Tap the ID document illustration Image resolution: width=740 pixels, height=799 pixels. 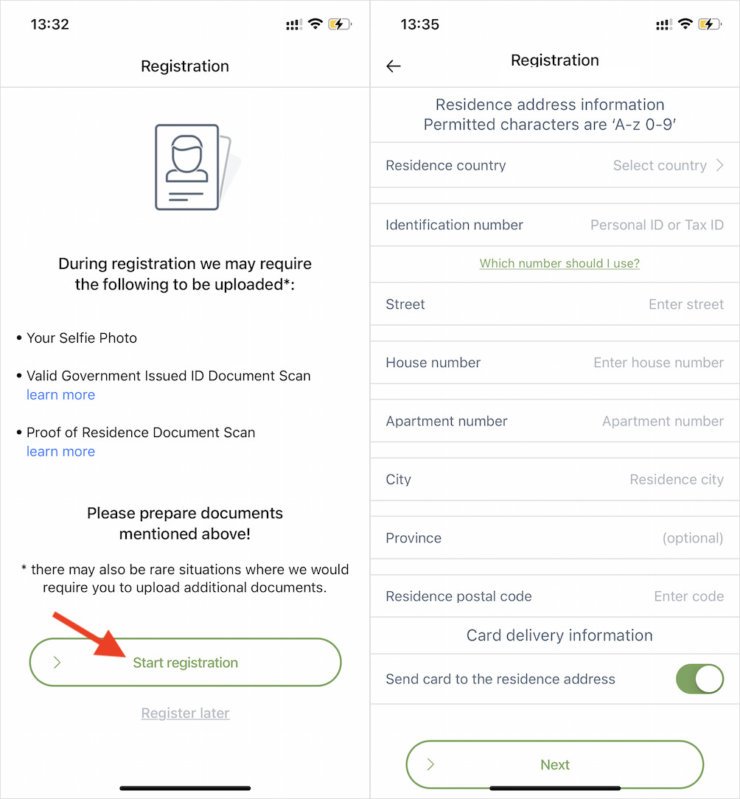[x=191, y=167]
